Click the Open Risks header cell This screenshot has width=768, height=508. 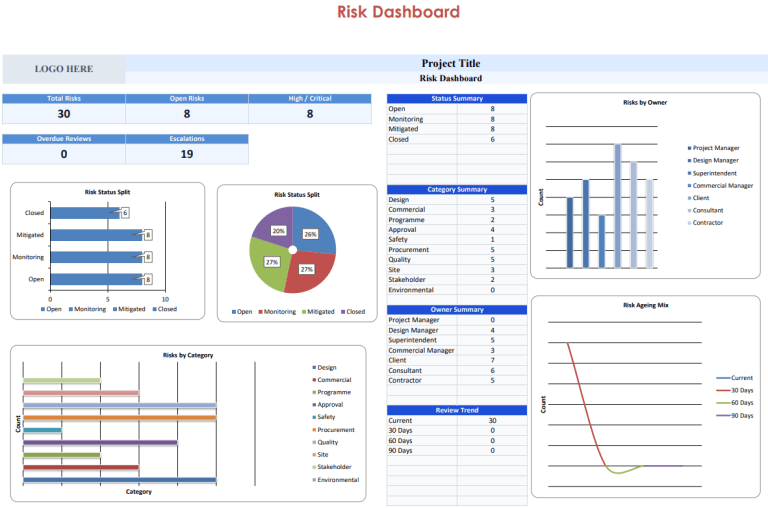coord(187,98)
